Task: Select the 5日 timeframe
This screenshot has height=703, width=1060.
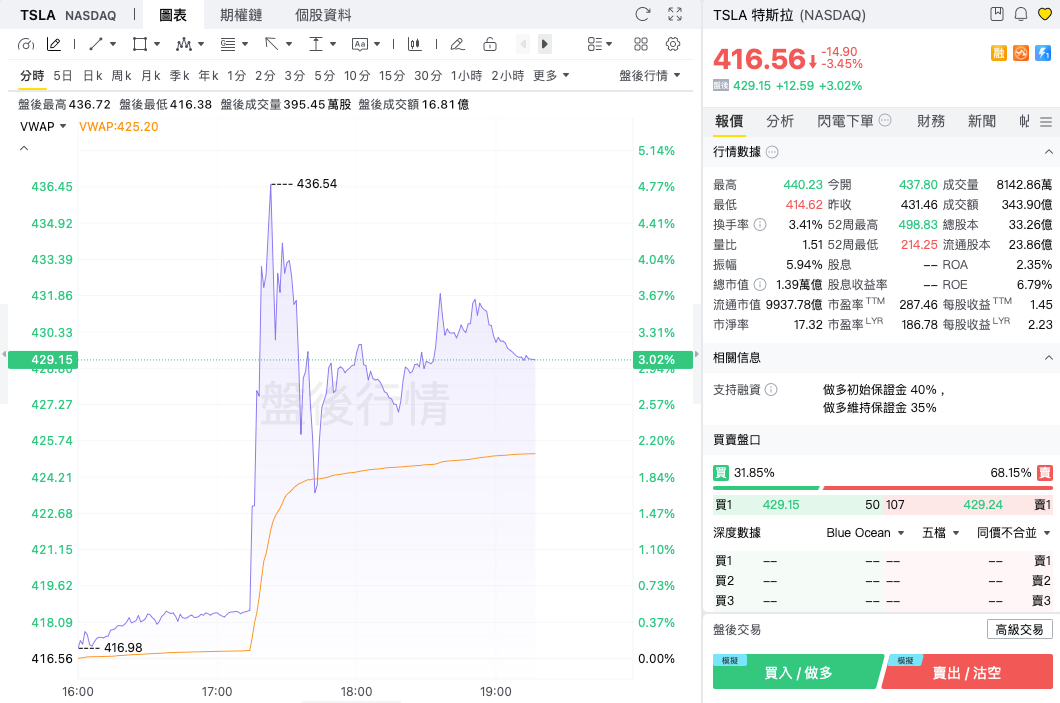Action: 62,76
